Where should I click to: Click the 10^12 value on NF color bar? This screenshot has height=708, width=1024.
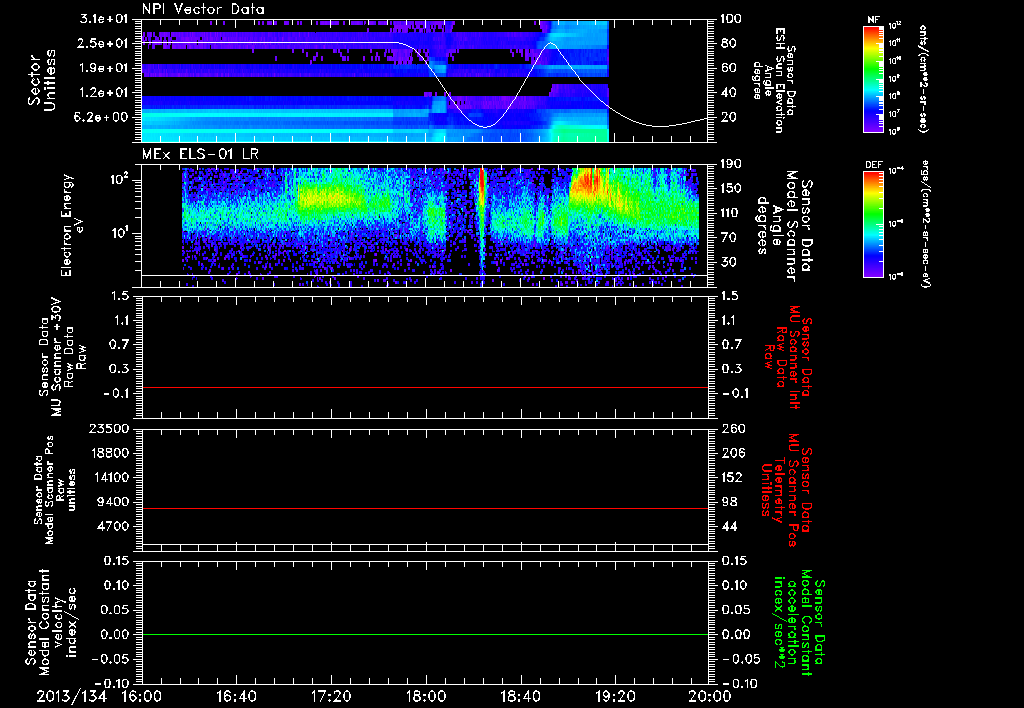tap(895, 27)
